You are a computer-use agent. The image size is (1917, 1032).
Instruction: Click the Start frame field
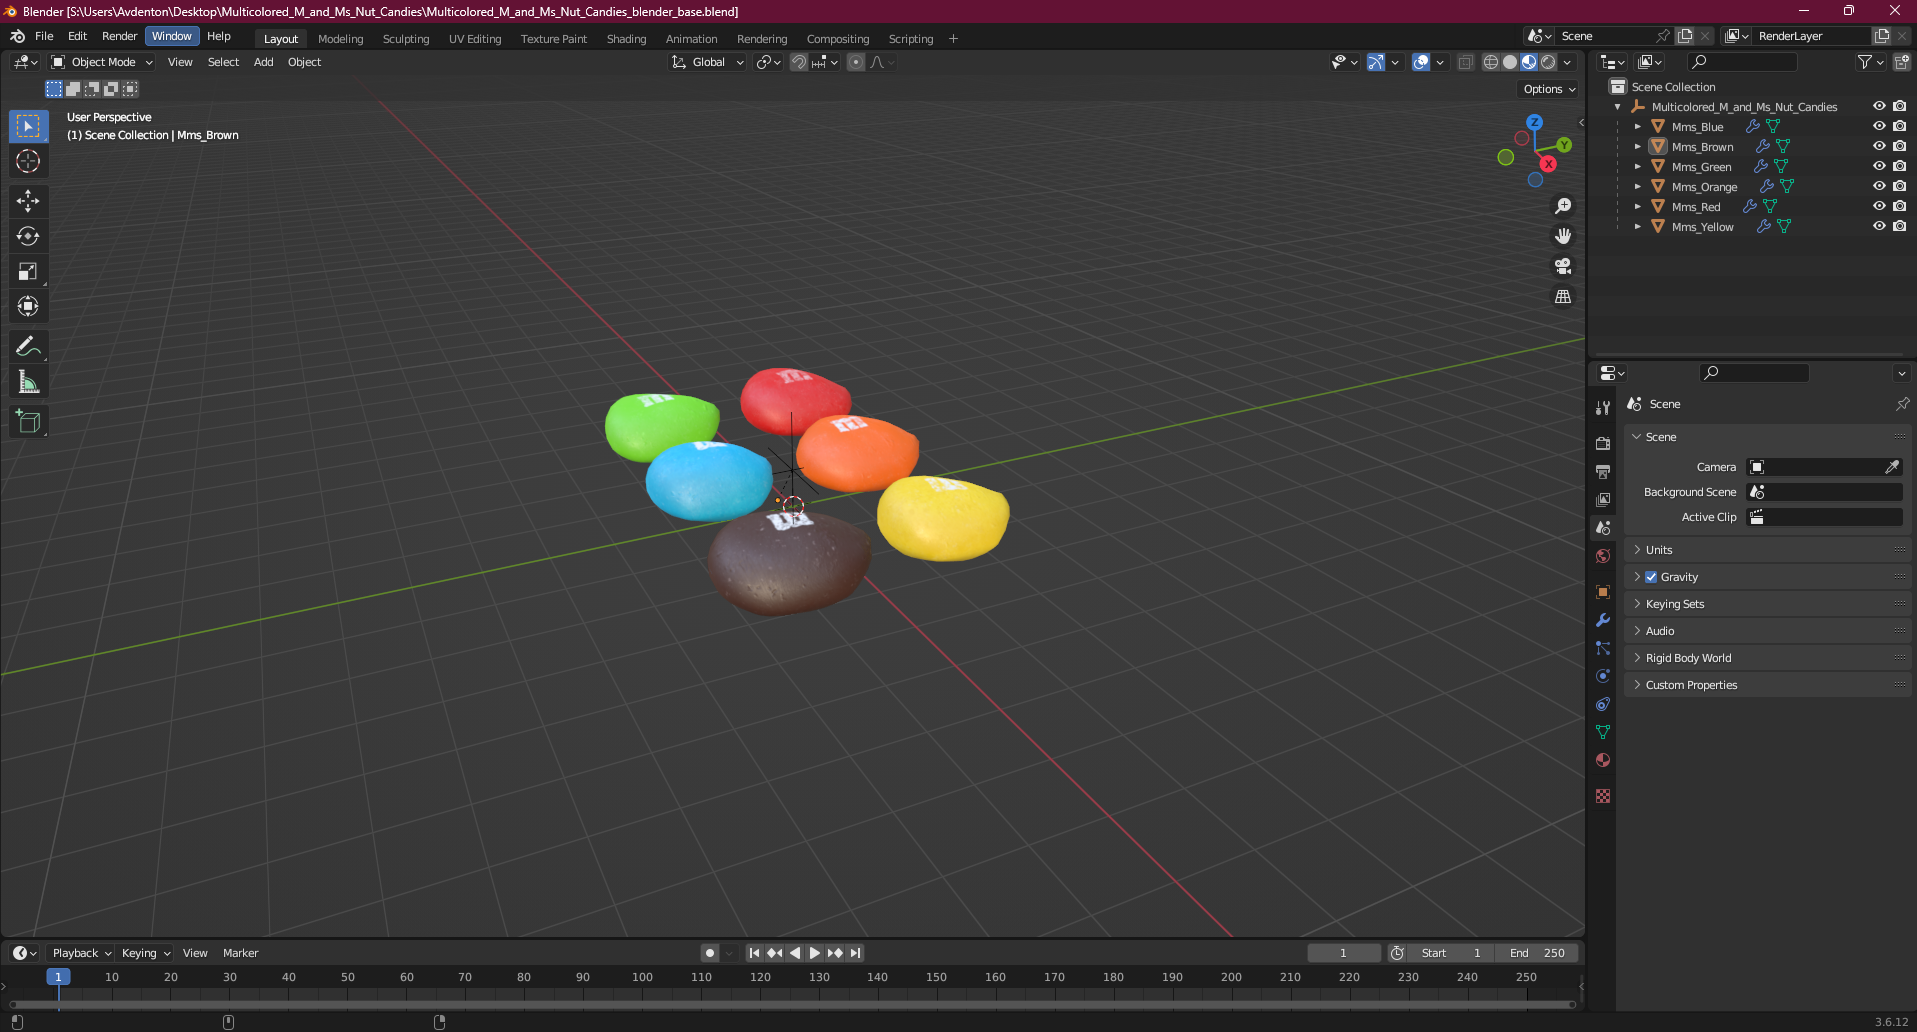pyautogui.click(x=1451, y=953)
